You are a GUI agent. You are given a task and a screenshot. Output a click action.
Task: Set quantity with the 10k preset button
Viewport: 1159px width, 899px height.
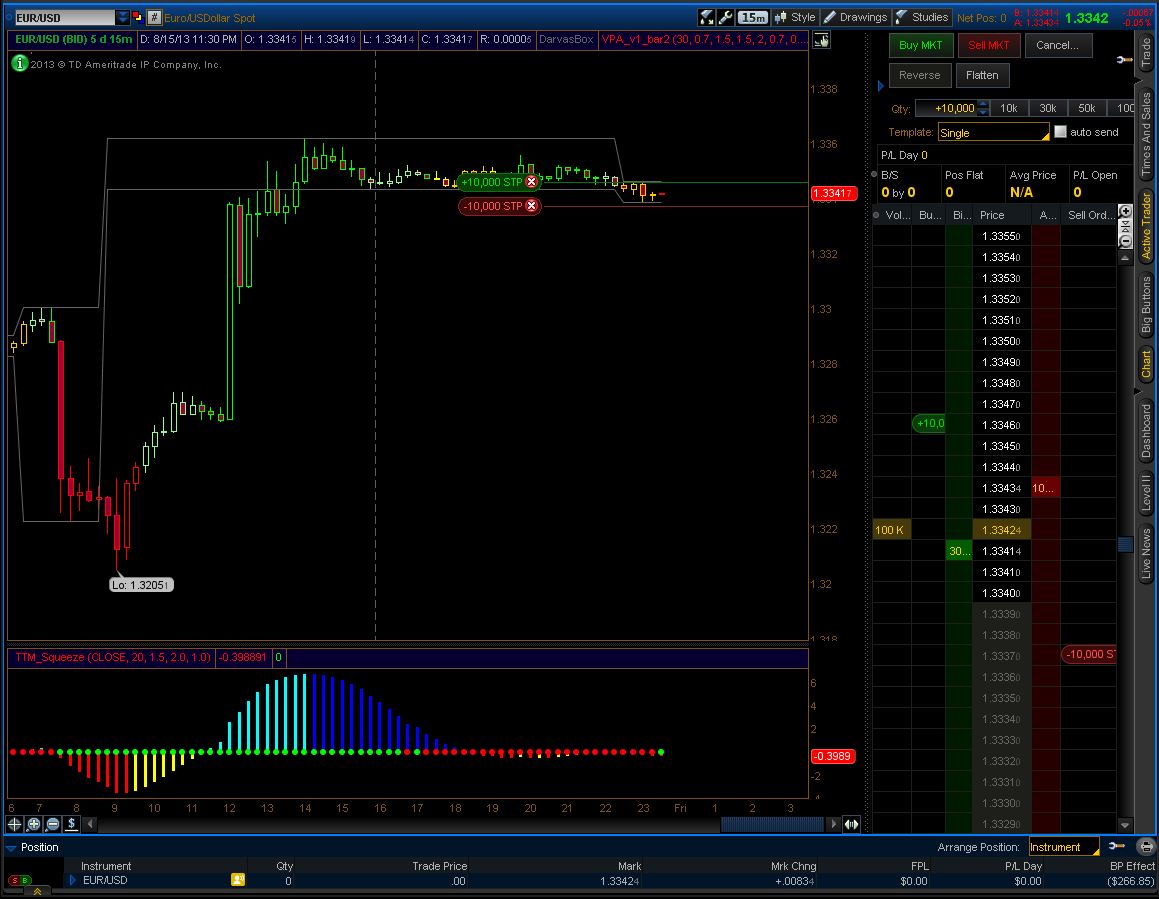tap(1009, 109)
